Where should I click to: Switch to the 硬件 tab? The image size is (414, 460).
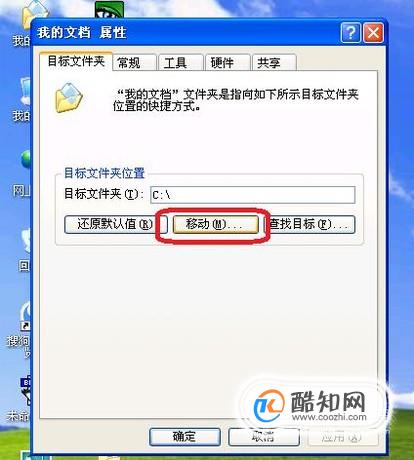click(228, 62)
